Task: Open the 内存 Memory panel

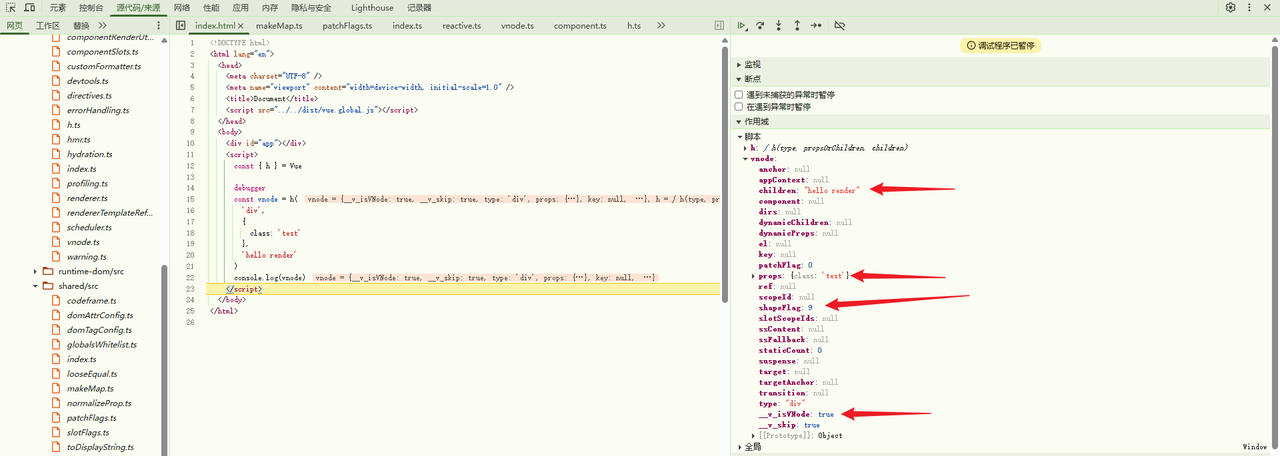Action: pyautogui.click(x=270, y=7)
